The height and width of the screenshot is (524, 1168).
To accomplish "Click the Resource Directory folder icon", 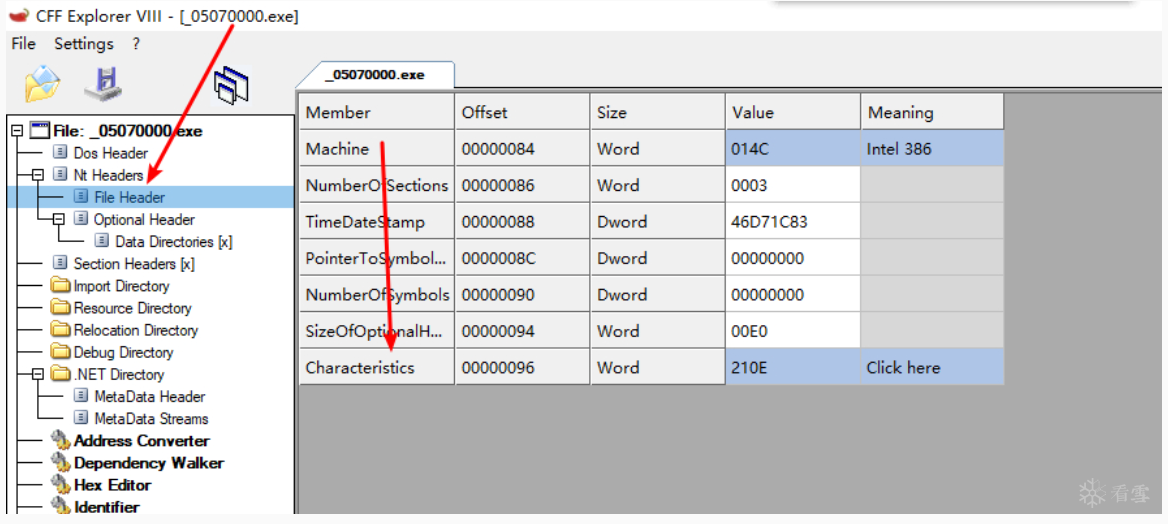I will tap(60, 308).
